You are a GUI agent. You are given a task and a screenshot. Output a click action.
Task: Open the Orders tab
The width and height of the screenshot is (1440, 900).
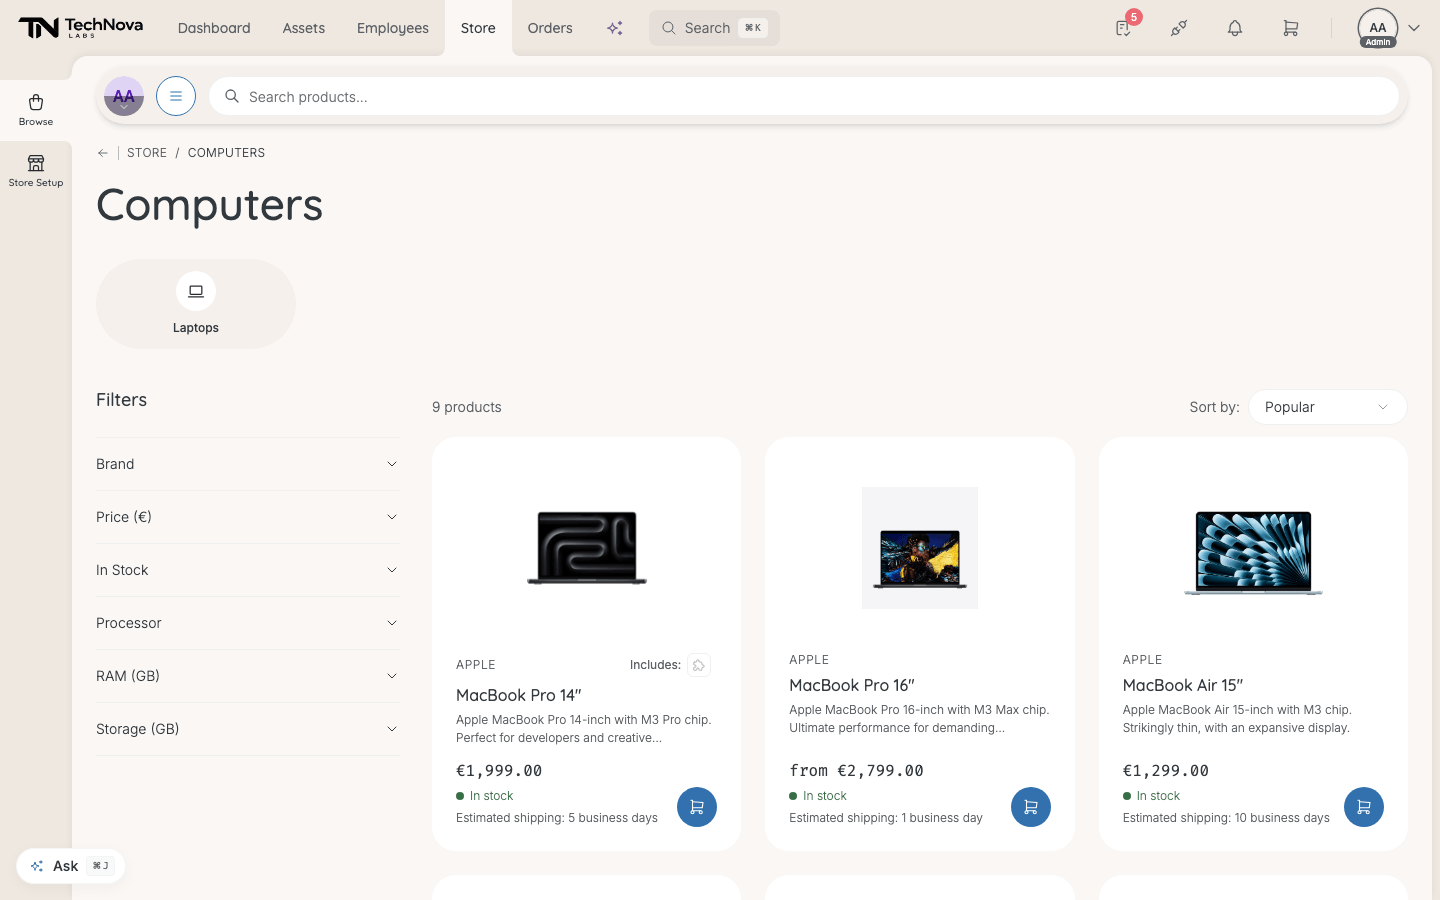click(x=550, y=28)
